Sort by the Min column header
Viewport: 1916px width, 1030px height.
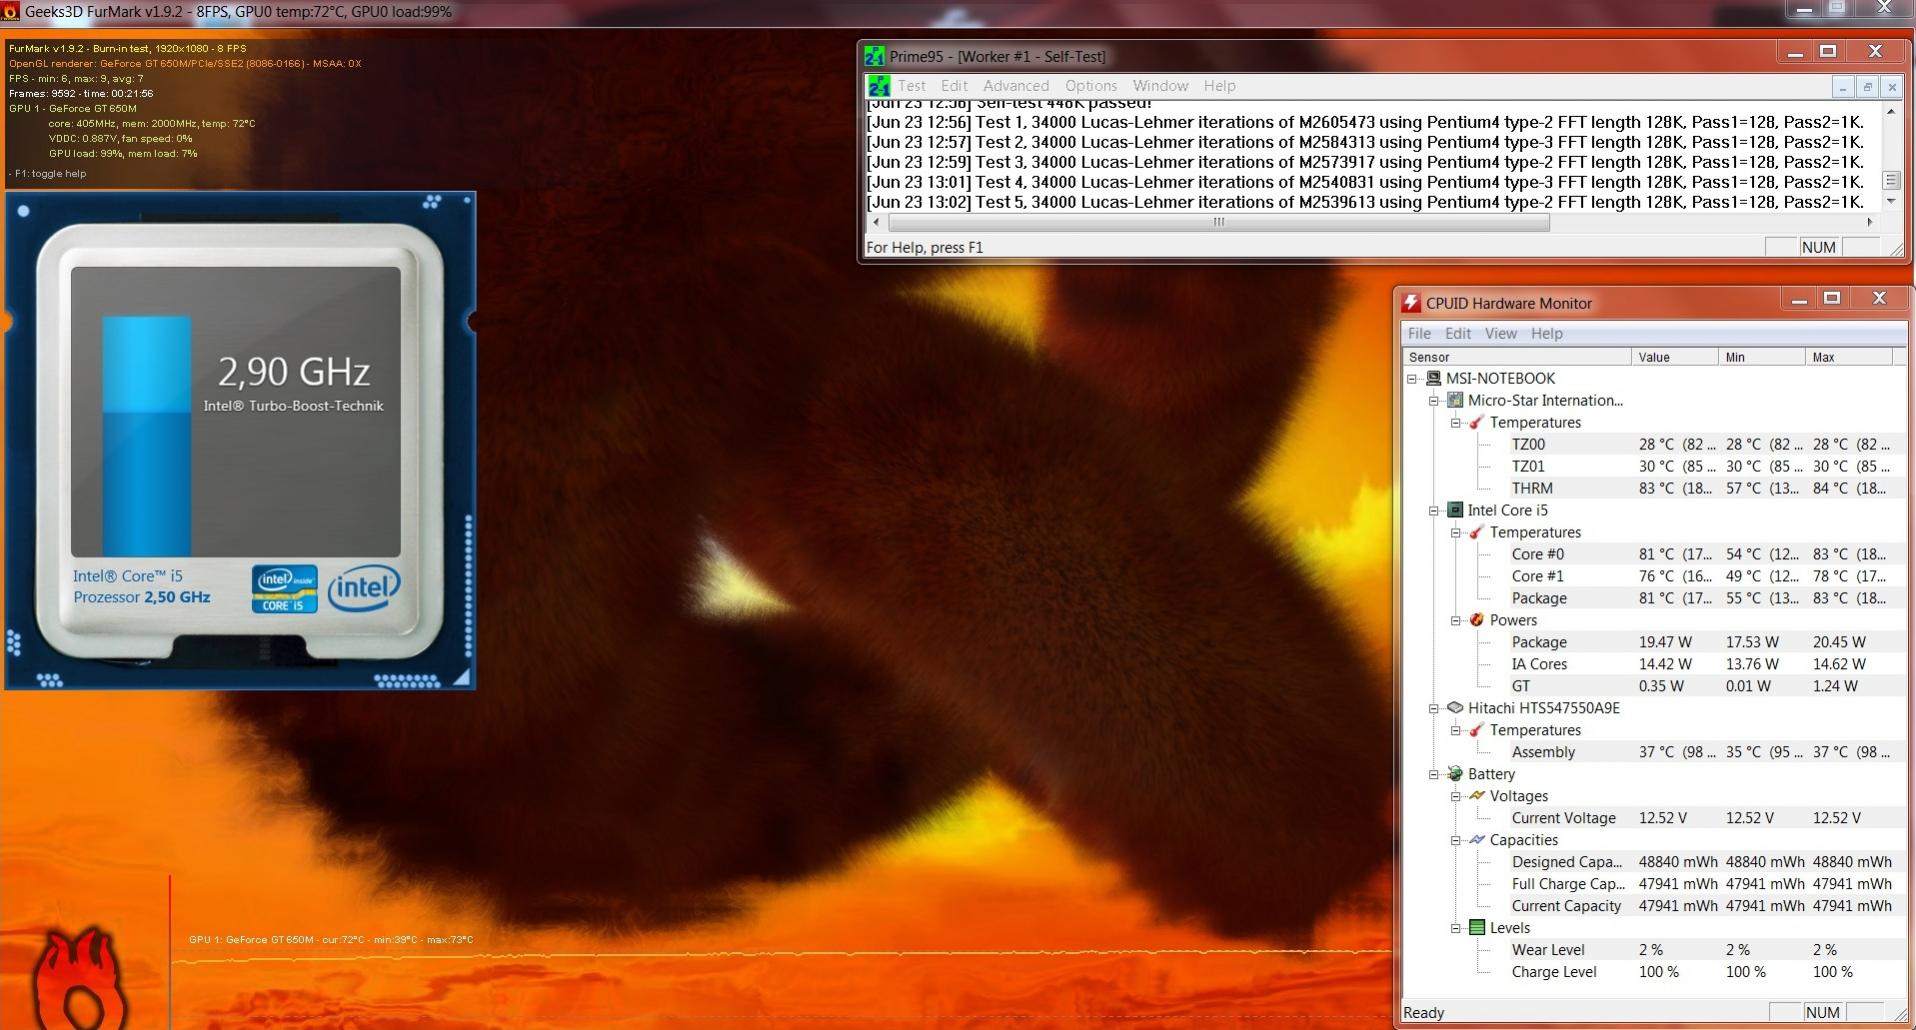pyautogui.click(x=1761, y=357)
